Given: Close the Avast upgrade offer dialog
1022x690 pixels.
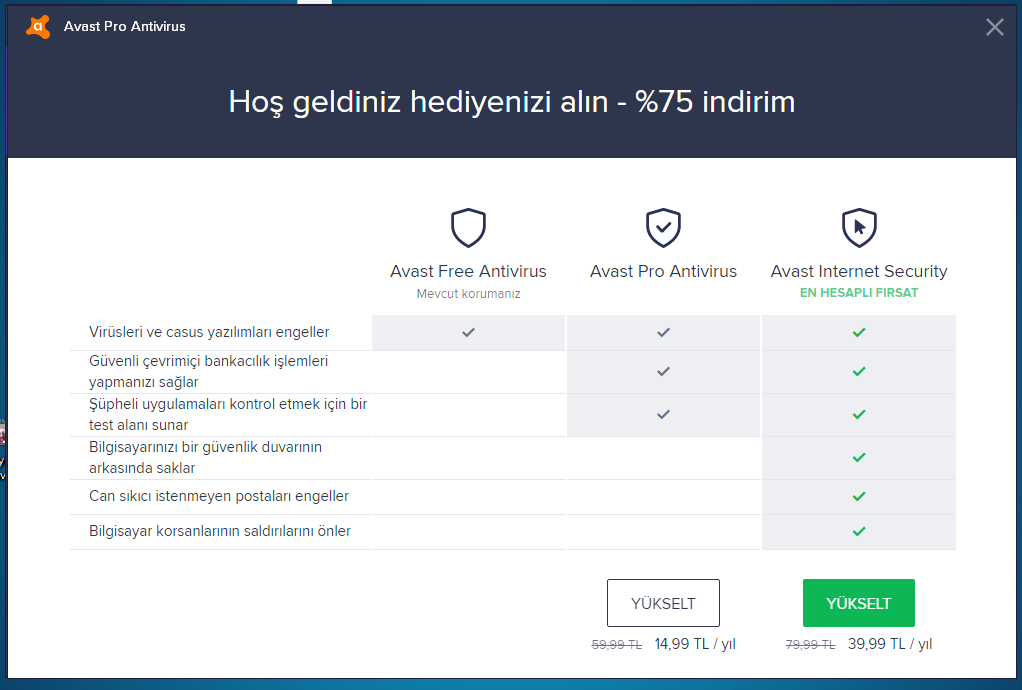Looking at the screenshot, I should click(x=994, y=27).
